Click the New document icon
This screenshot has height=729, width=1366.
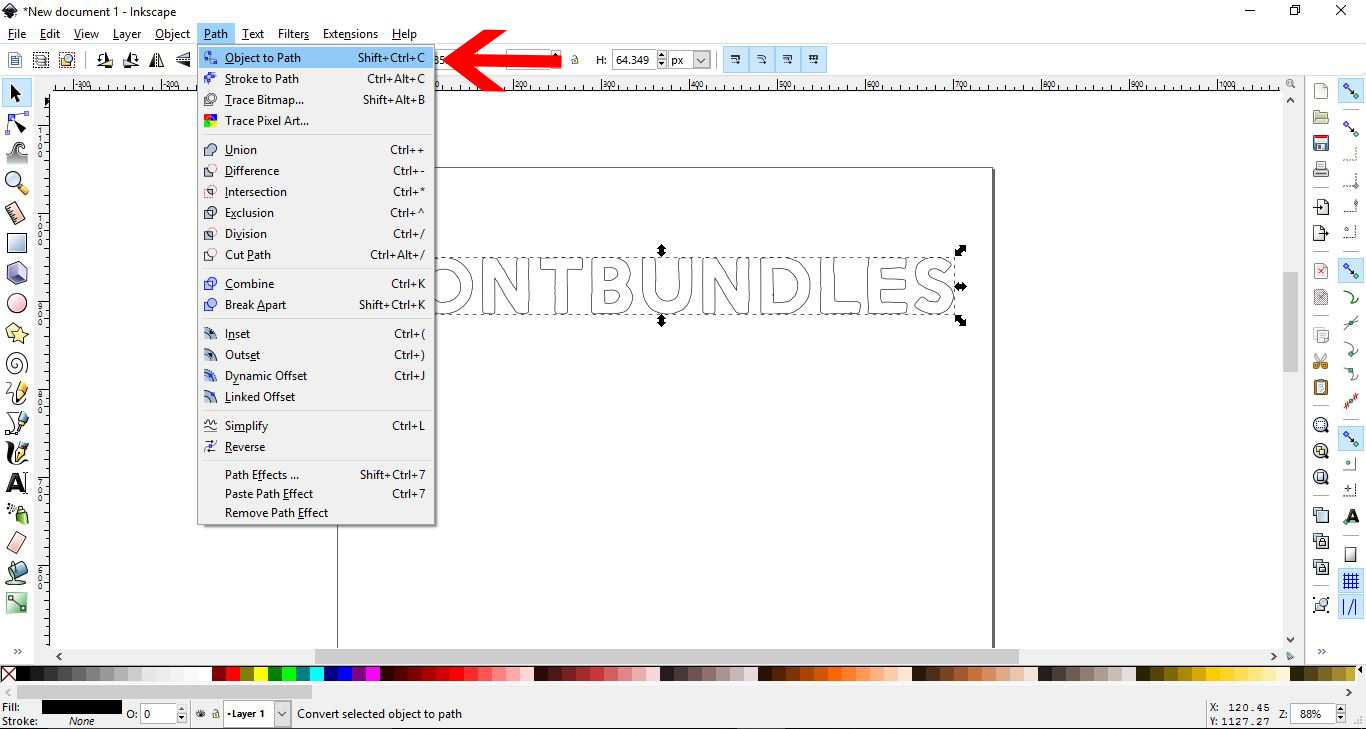tap(1321, 91)
